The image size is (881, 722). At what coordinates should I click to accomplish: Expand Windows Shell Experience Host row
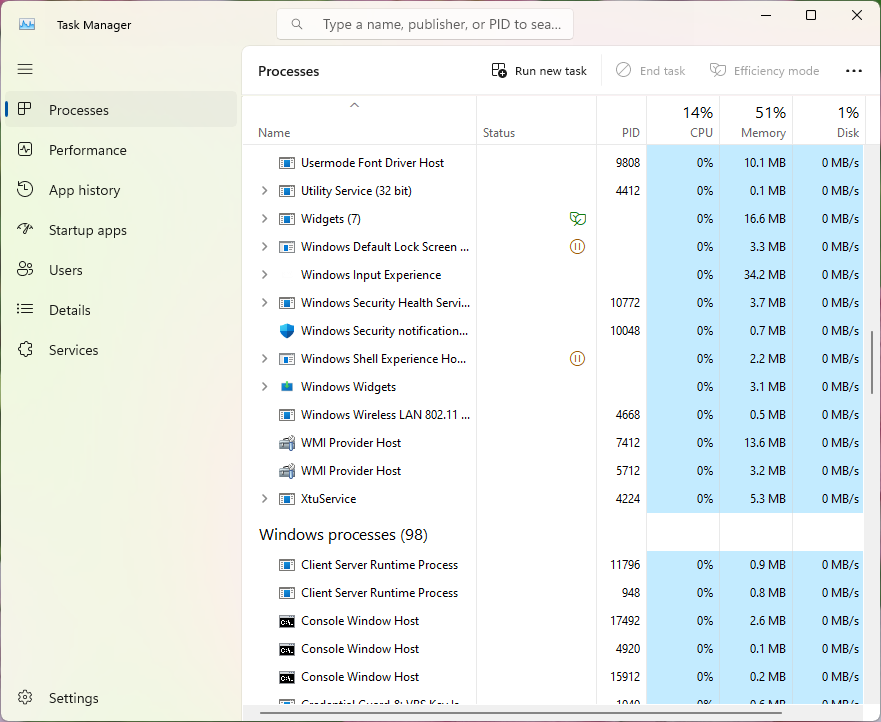point(264,358)
